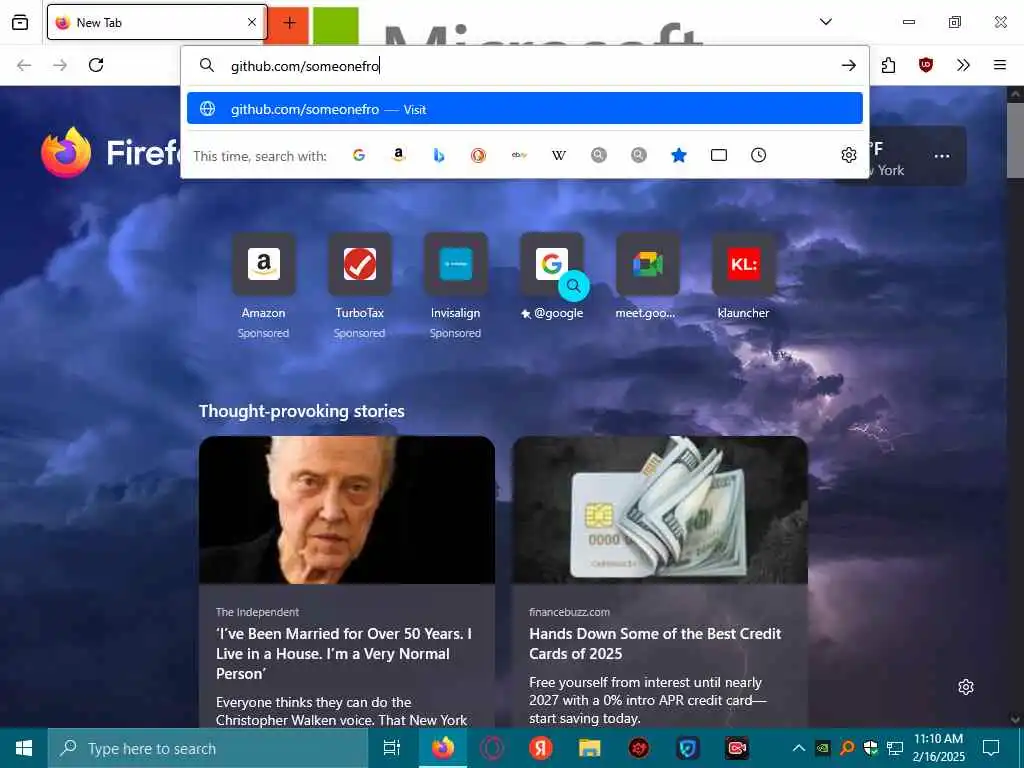Open the Windows Start menu
The width and height of the screenshot is (1024, 768).
pos(24,748)
